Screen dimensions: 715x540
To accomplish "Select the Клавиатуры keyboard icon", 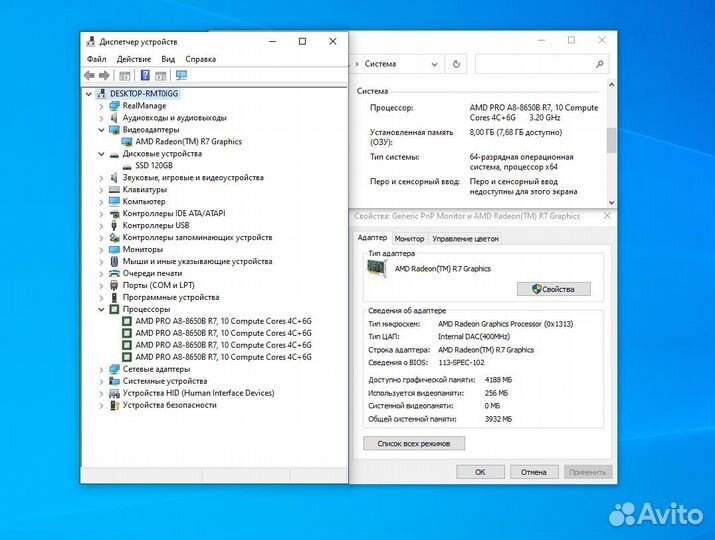I will (x=114, y=190).
